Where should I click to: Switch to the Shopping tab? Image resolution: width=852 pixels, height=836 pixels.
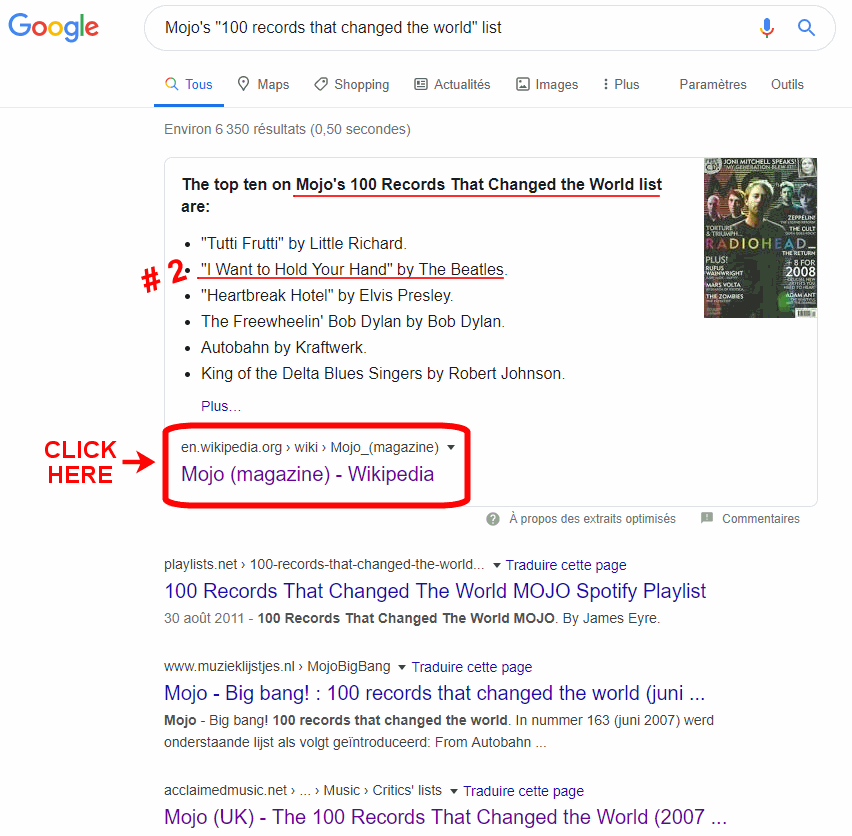click(352, 84)
